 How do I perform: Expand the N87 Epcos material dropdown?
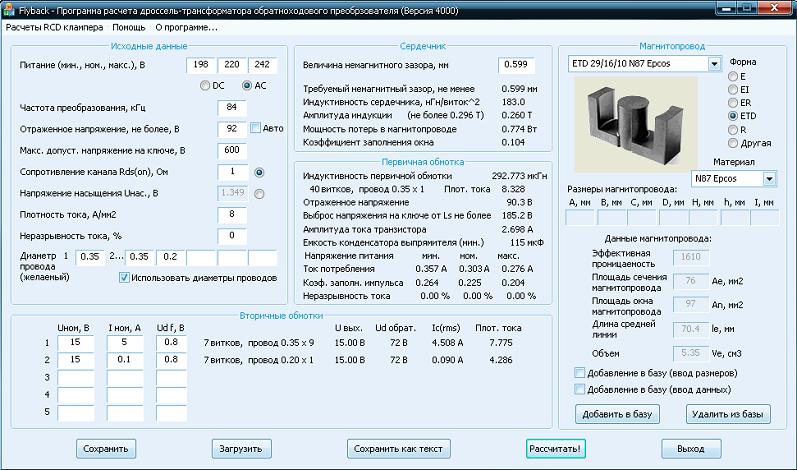[769, 179]
